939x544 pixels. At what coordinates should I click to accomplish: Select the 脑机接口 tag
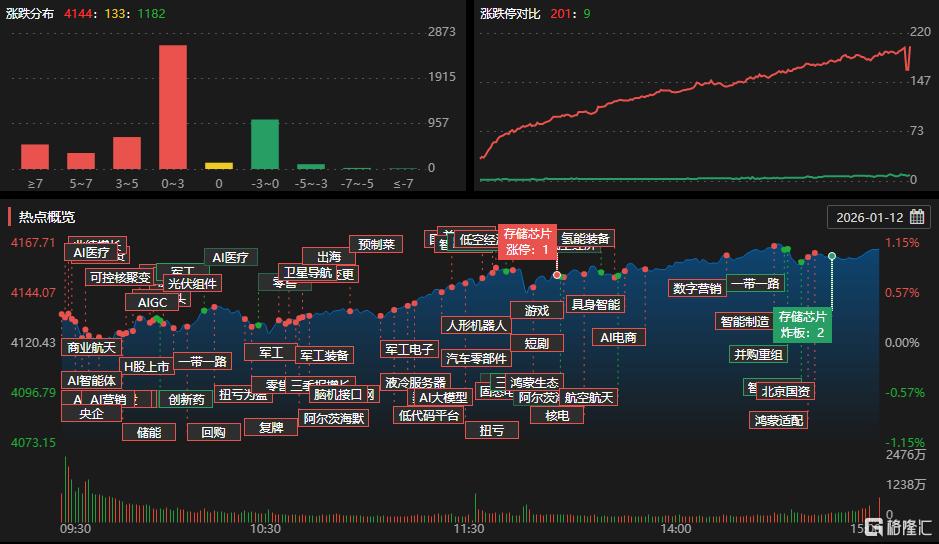click(338, 394)
